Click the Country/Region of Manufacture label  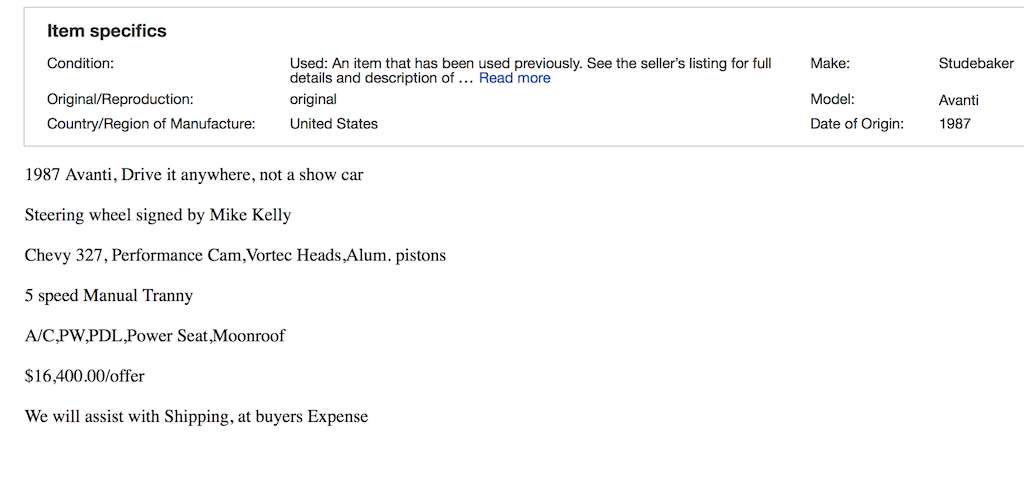151,124
